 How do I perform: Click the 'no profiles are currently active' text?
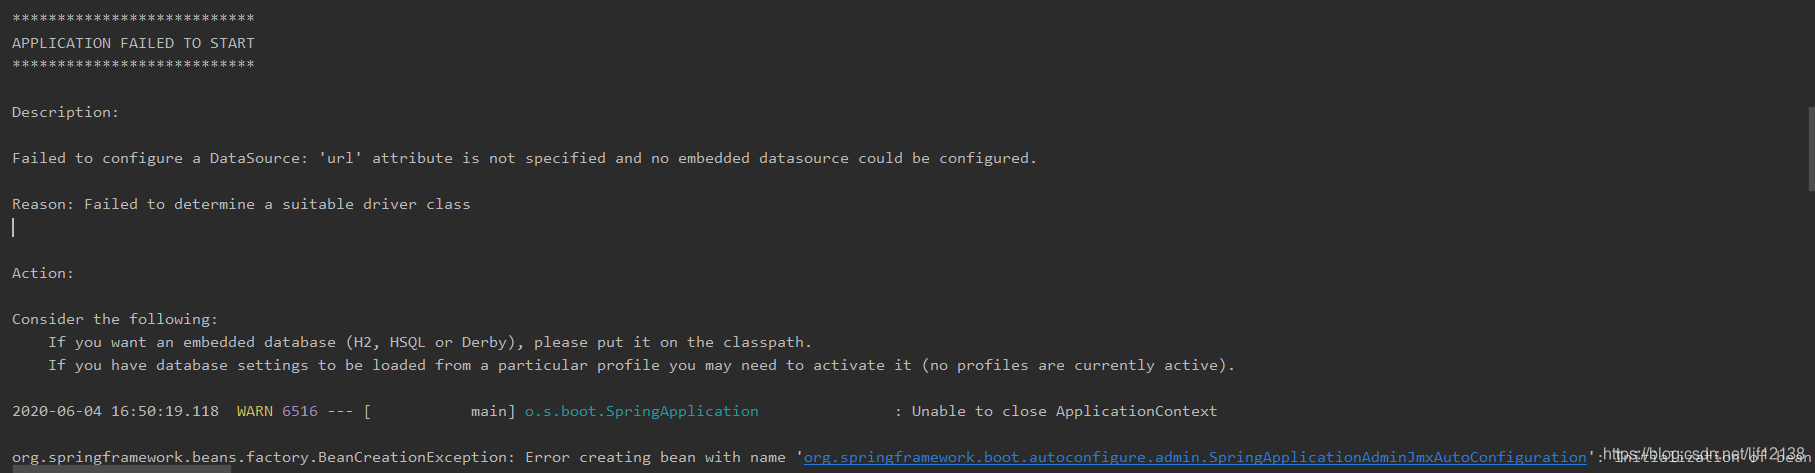point(1076,365)
